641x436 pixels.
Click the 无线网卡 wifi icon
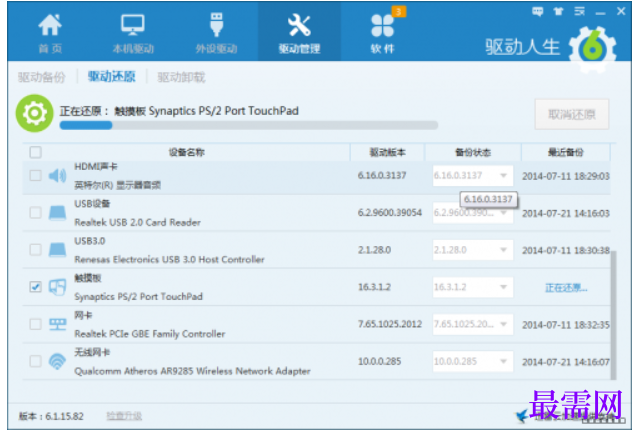[57, 361]
